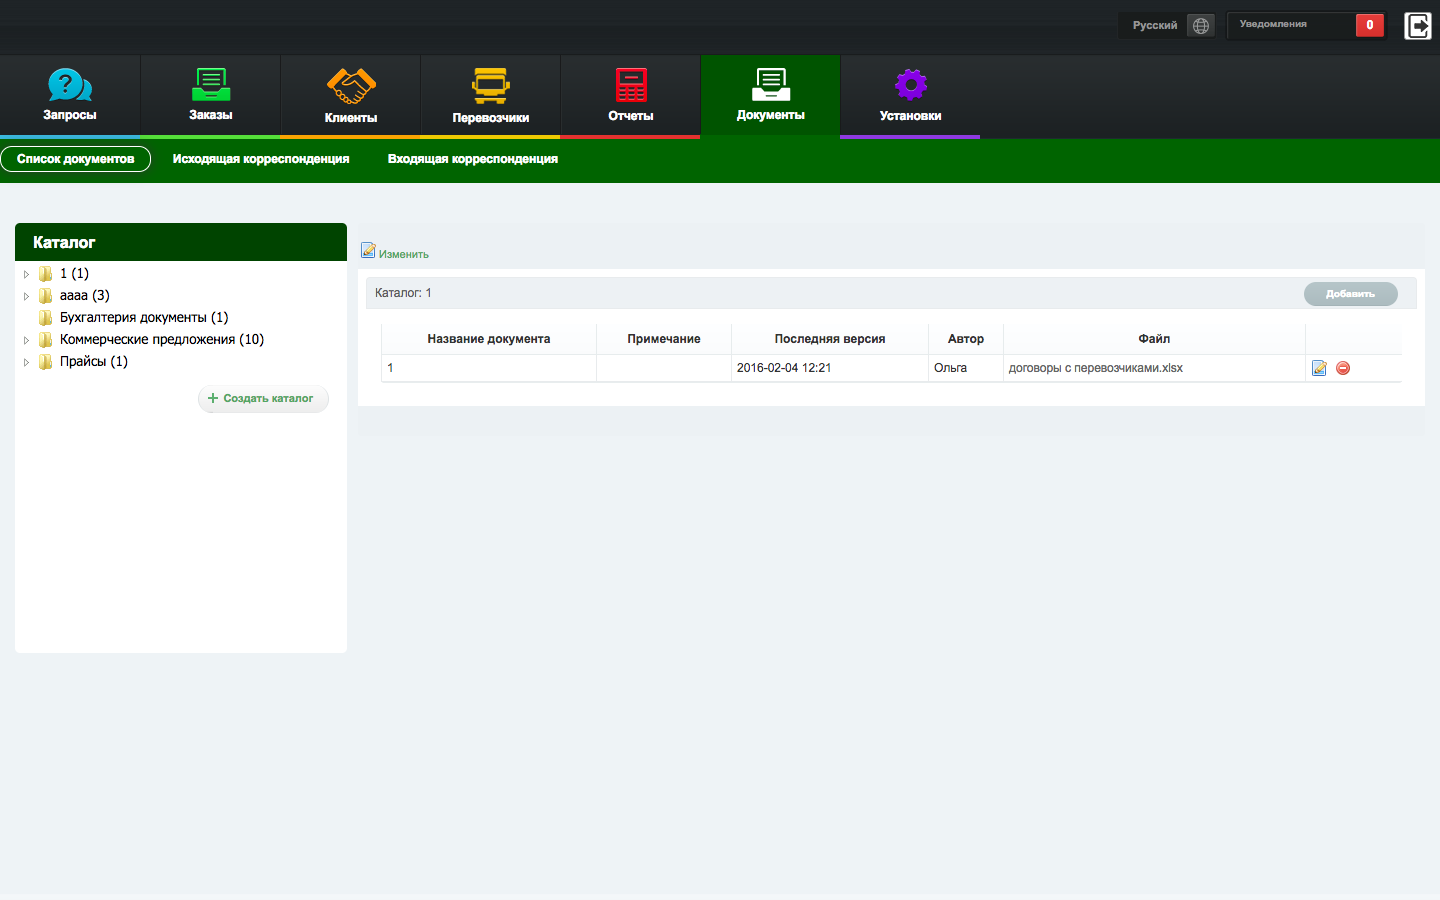Expand the Коммерческие предложения (10) node
This screenshot has height=900, width=1440.
click(x=27, y=340)
